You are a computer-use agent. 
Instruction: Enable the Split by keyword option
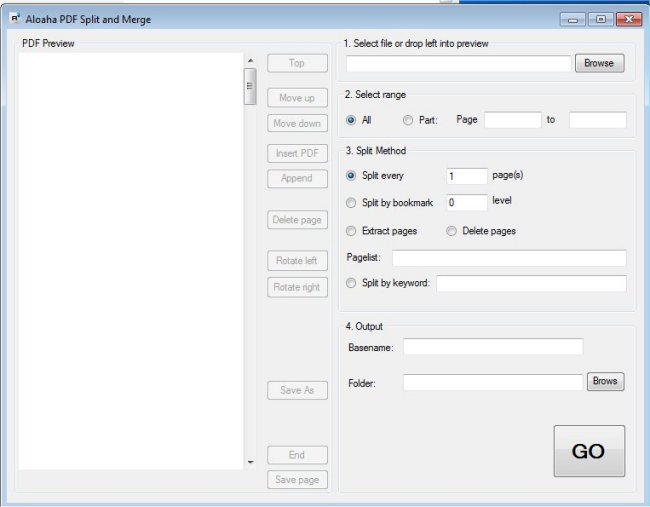coord(351,283)
